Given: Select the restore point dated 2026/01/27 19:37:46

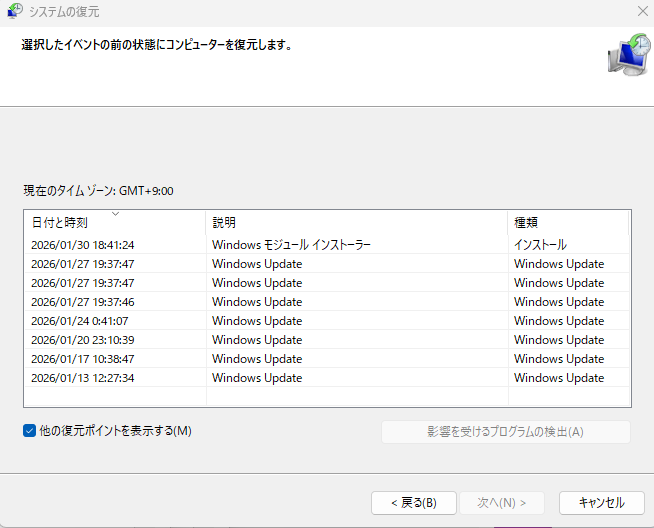Looking at the screenshot, I should 82,302.
